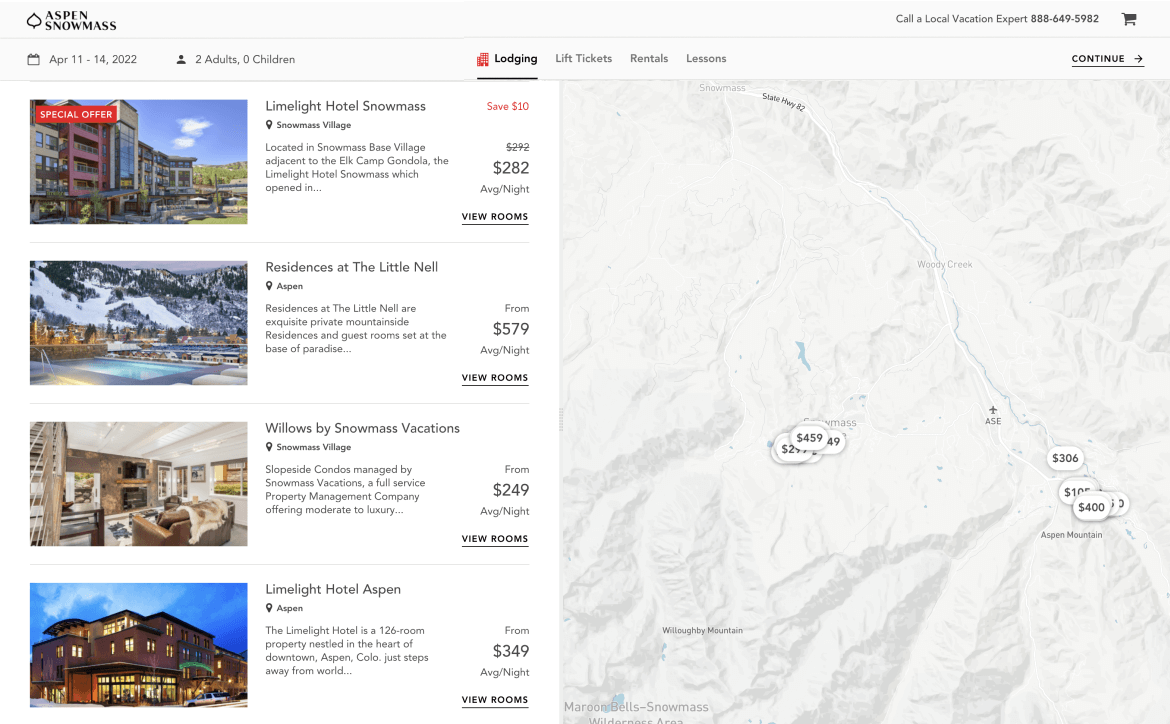Grab the list and map divider handle
This screenshot has width=1170, height=724.
[x=561, y=420]
